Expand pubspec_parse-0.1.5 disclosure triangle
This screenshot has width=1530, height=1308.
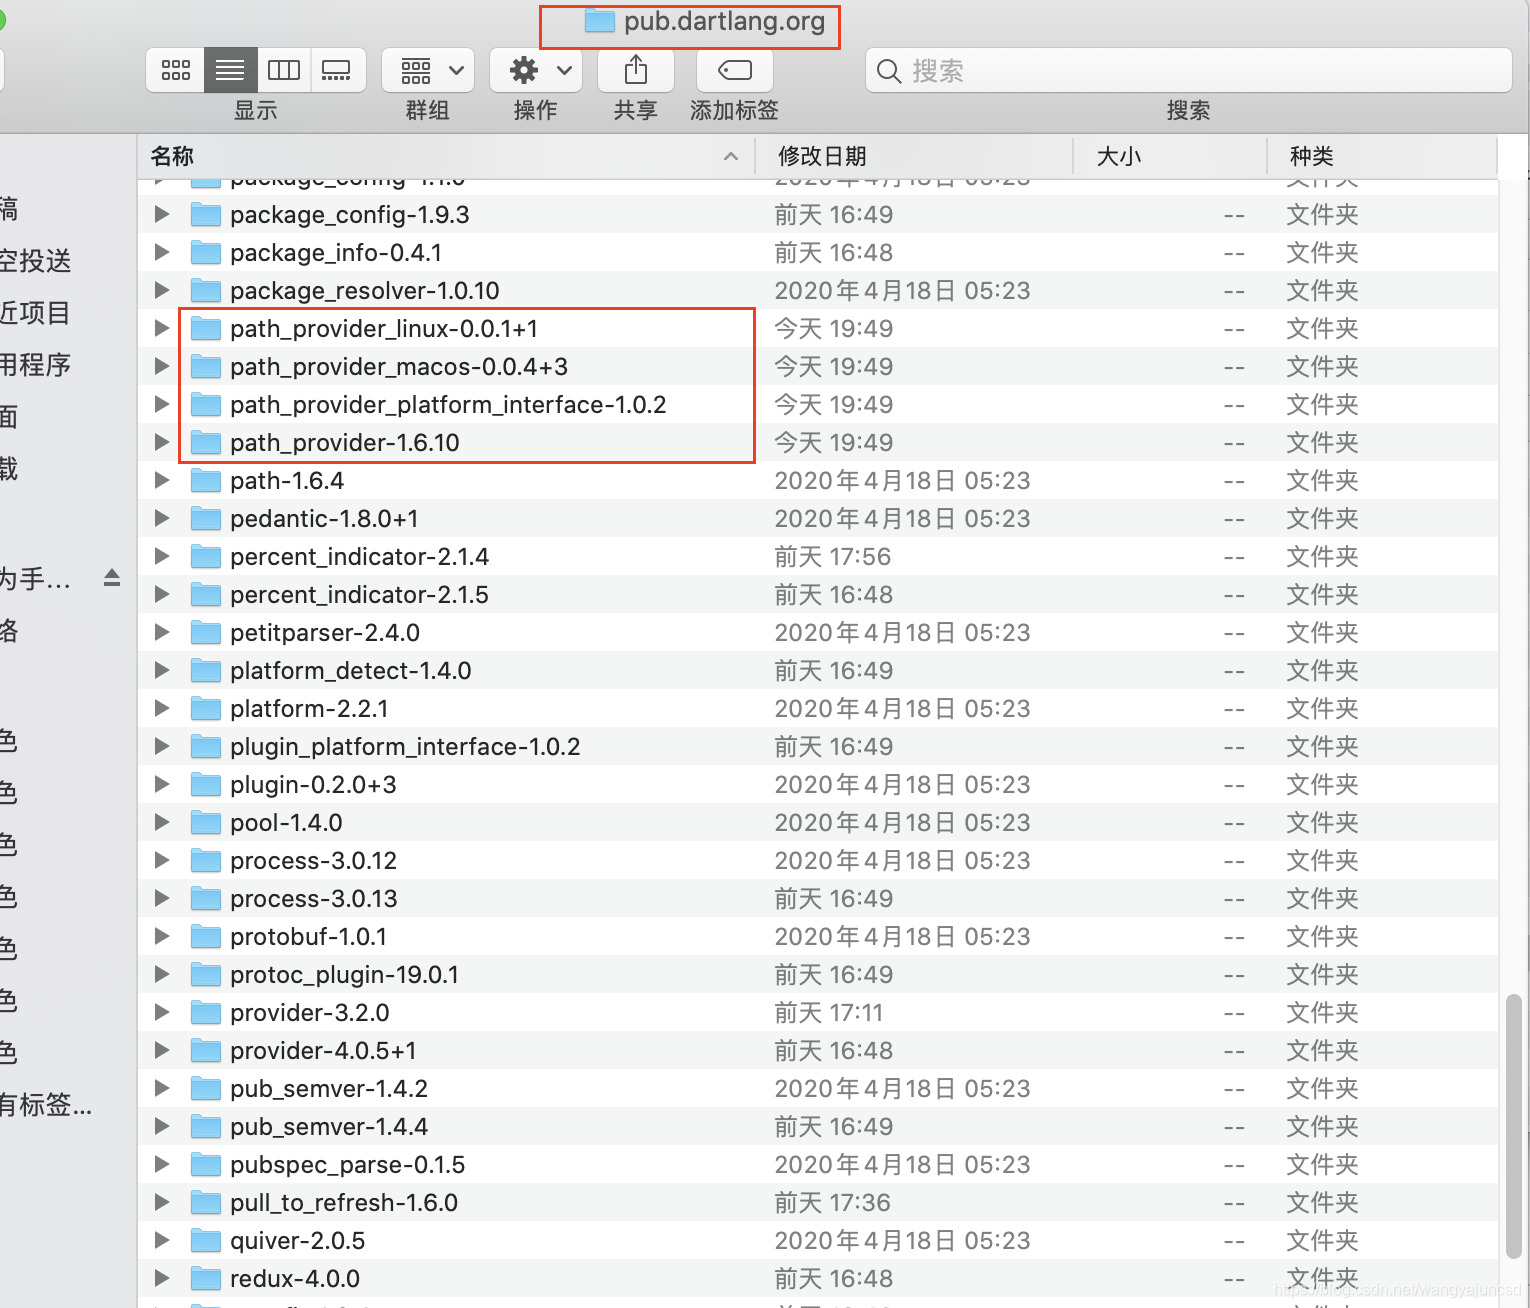click(161, 1164)
